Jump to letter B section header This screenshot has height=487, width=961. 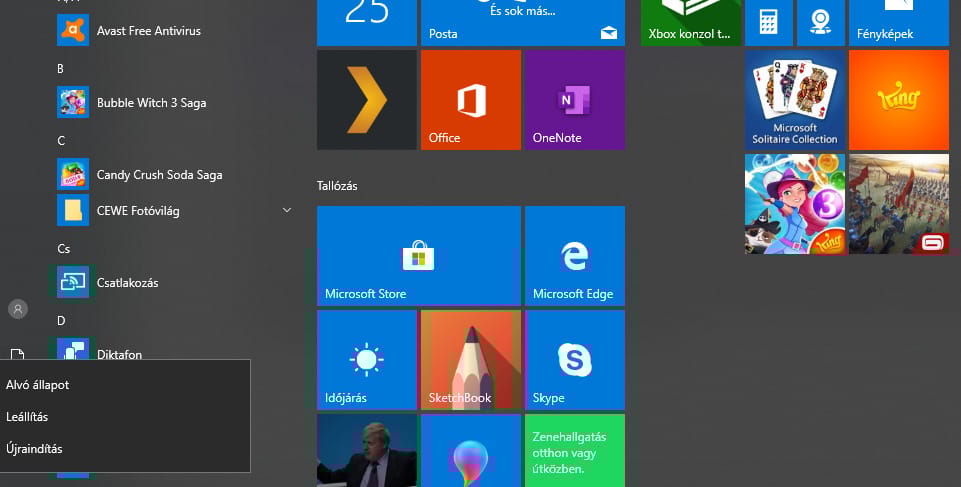[60, 69]
